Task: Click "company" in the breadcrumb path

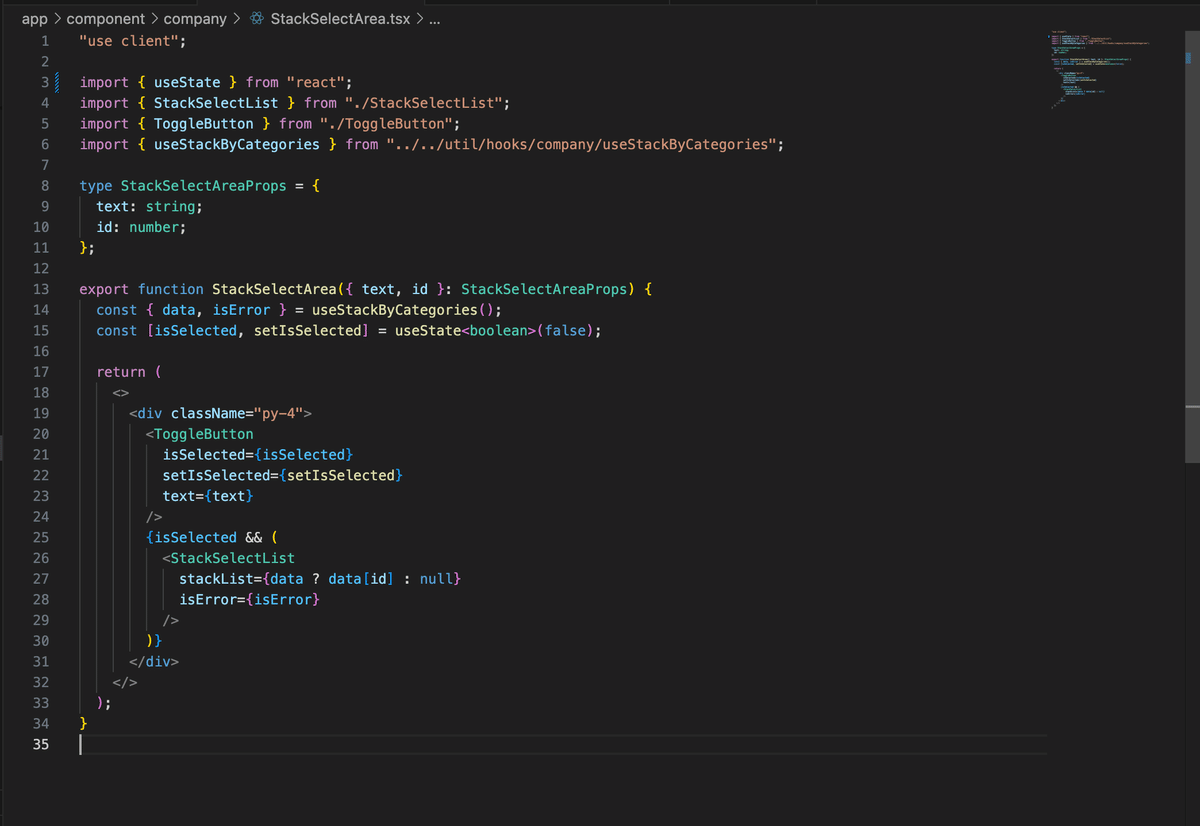Action: [x=195, y=18]
